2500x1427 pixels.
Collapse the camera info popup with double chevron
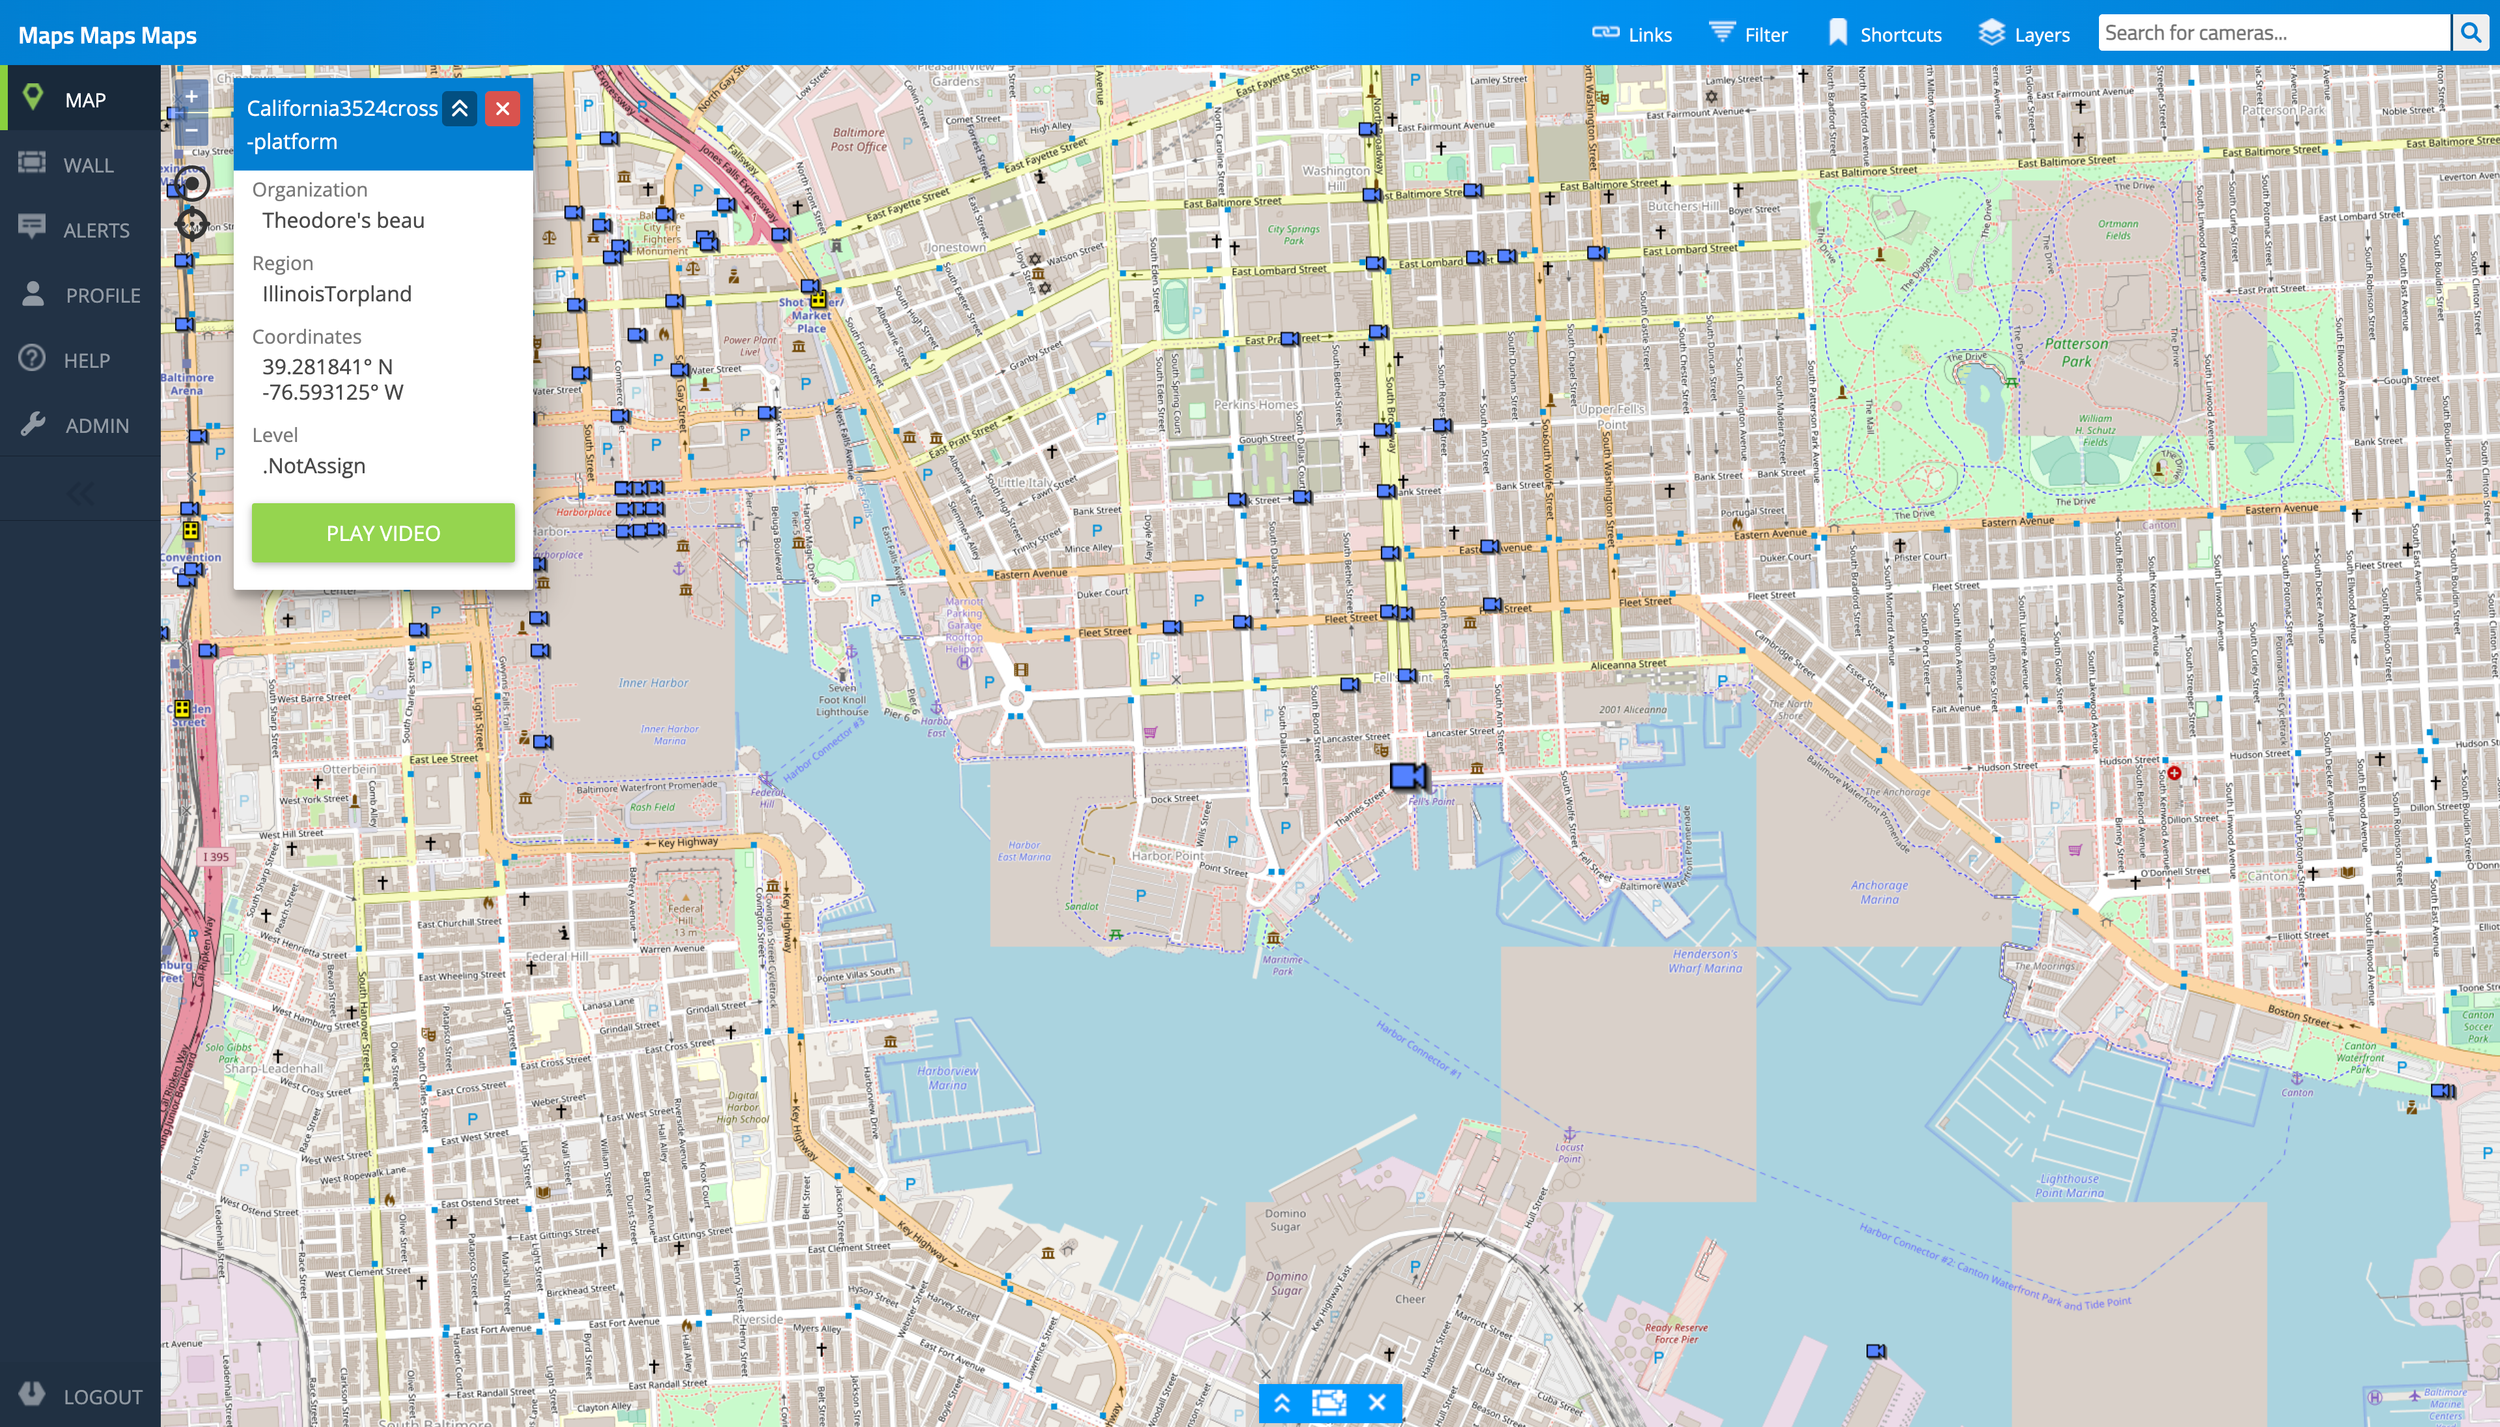point(460,108)
